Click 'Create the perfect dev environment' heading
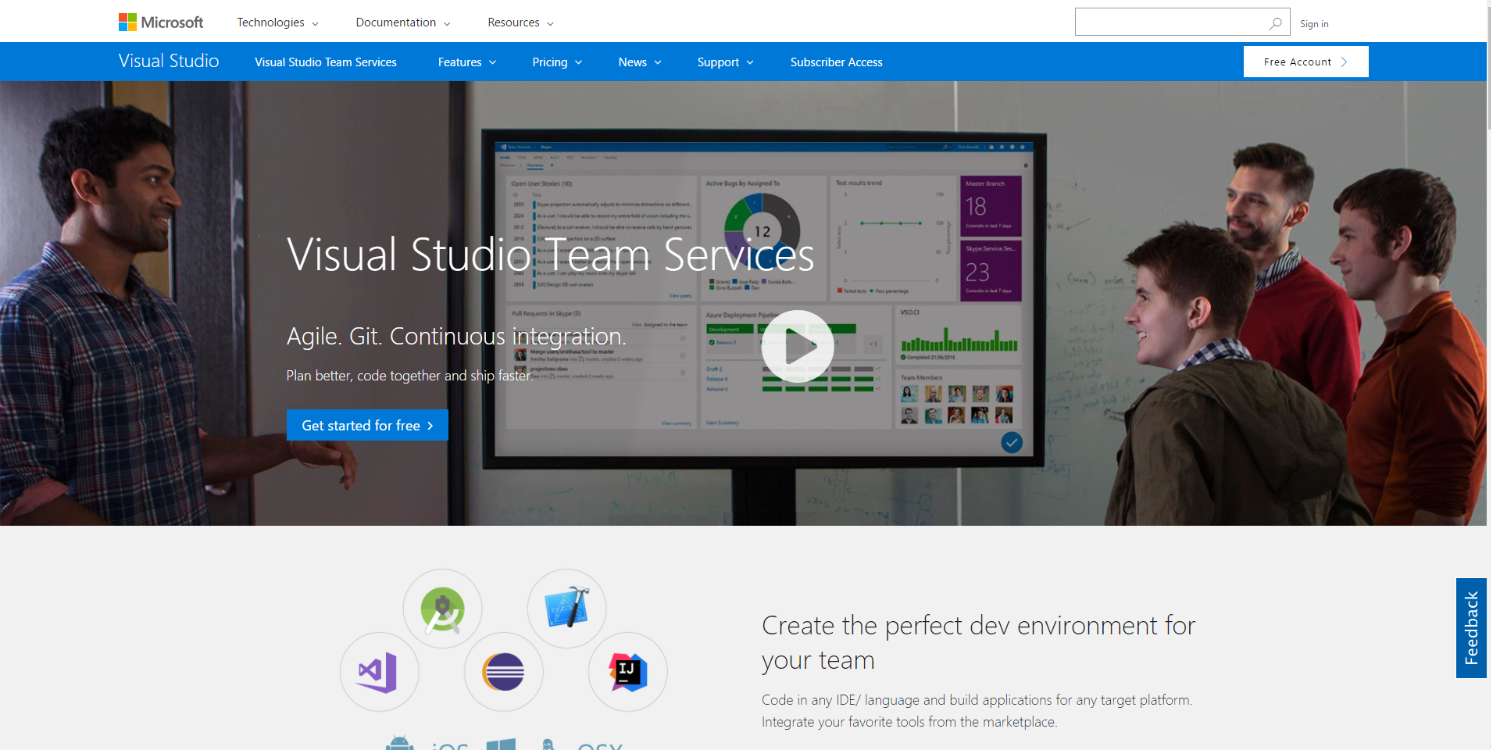 (979, 643)
